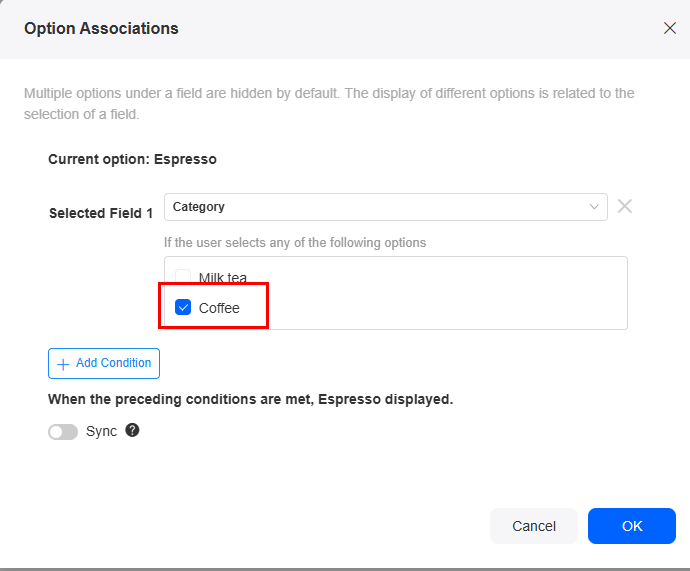Select the Coffee option label
690x571 pixels.
pyautogui.click(x=219, y=308)
